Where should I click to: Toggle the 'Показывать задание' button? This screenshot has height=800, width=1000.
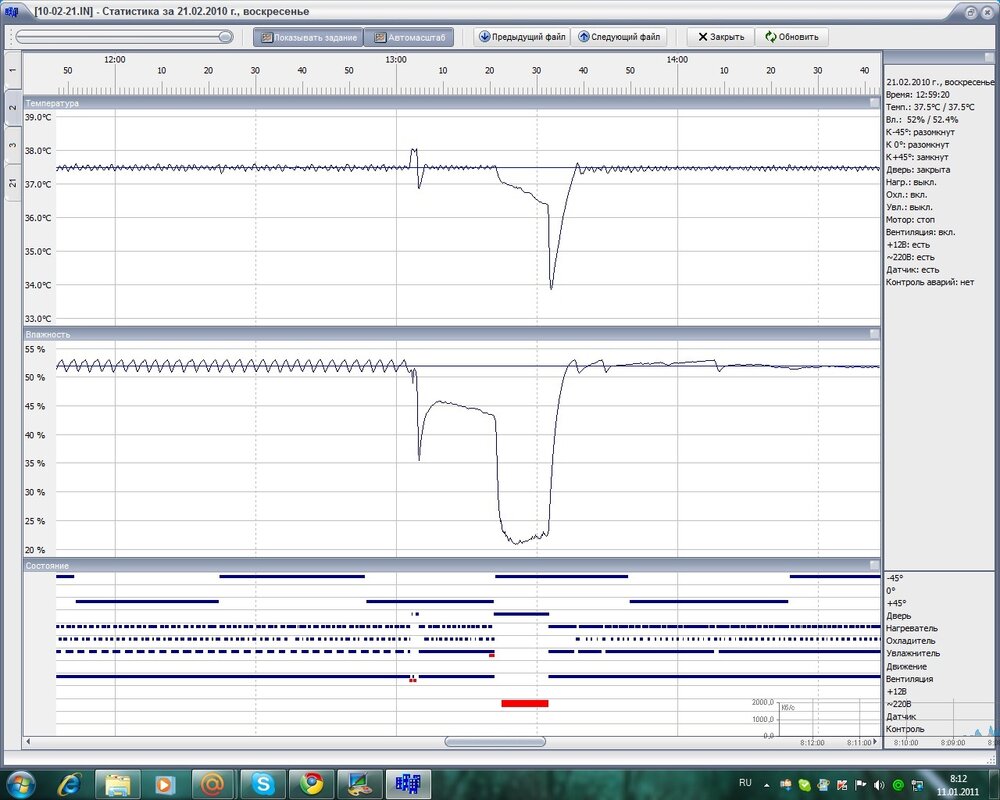pyautogui.click(x=308, y=37)
